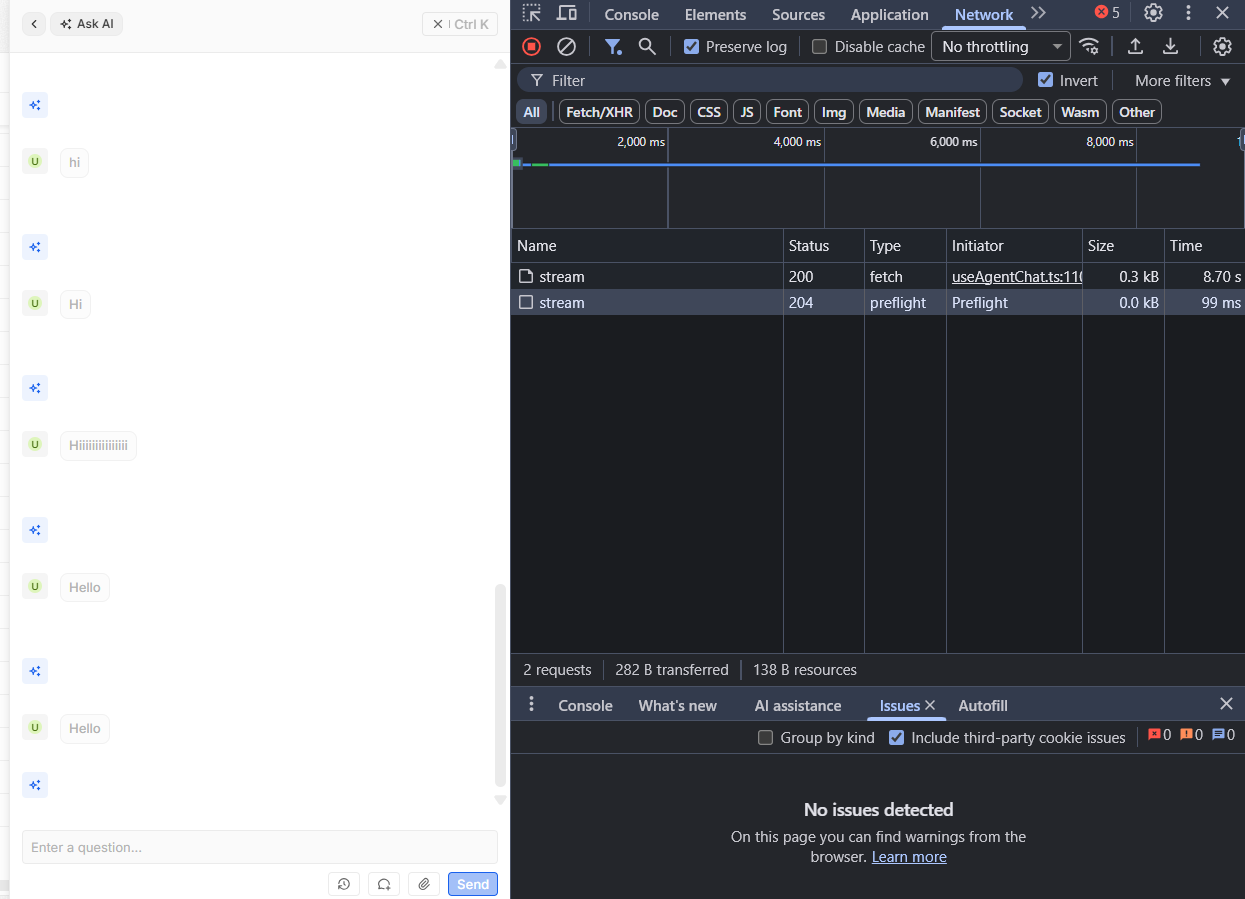Open drawer three-dot menu
This screenshot has width=1245, height=899.
point(532,704)
